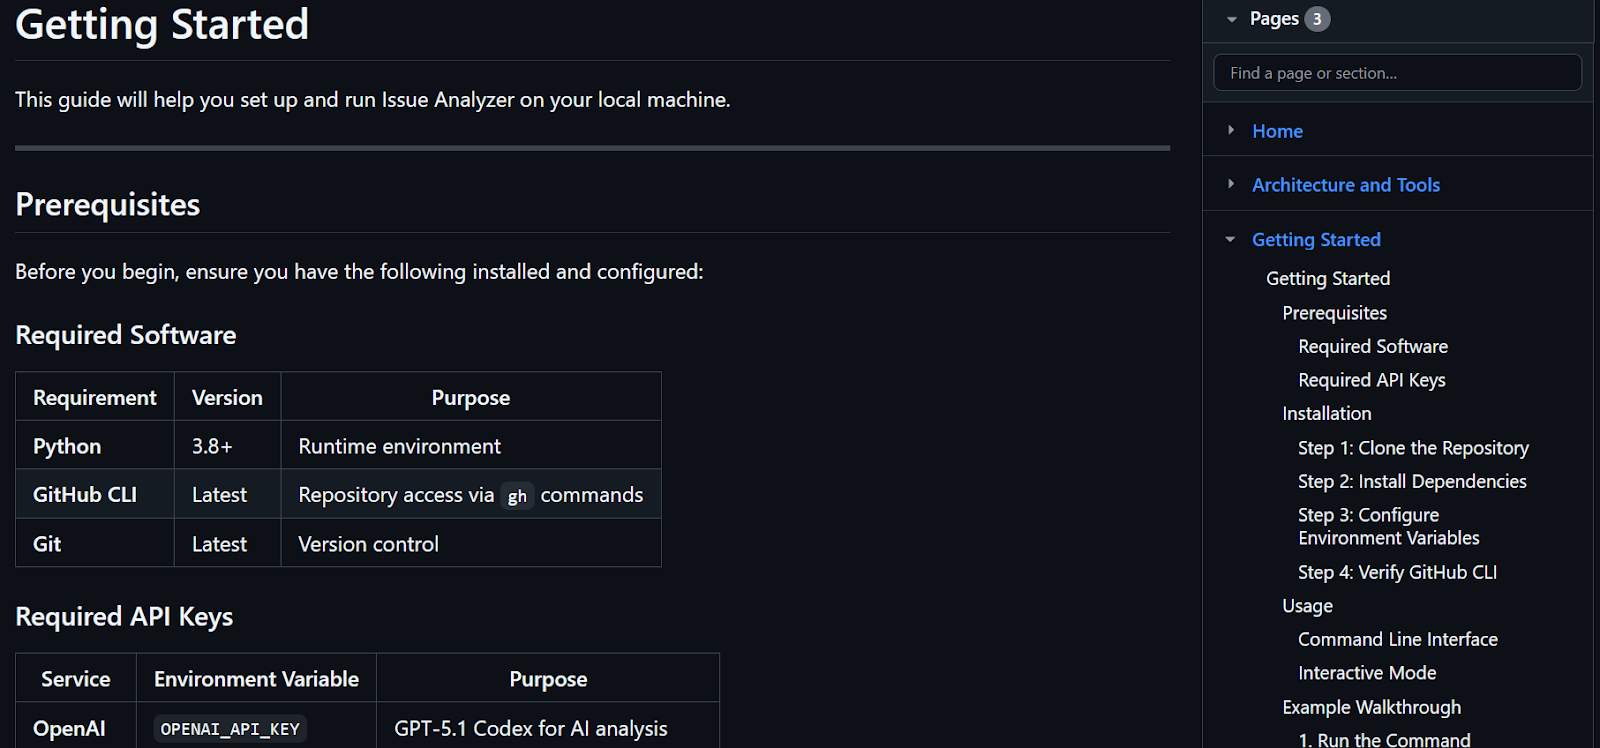Expand the Home page outline
This screenshot has width=1600, height=748.
(1232, 130)
